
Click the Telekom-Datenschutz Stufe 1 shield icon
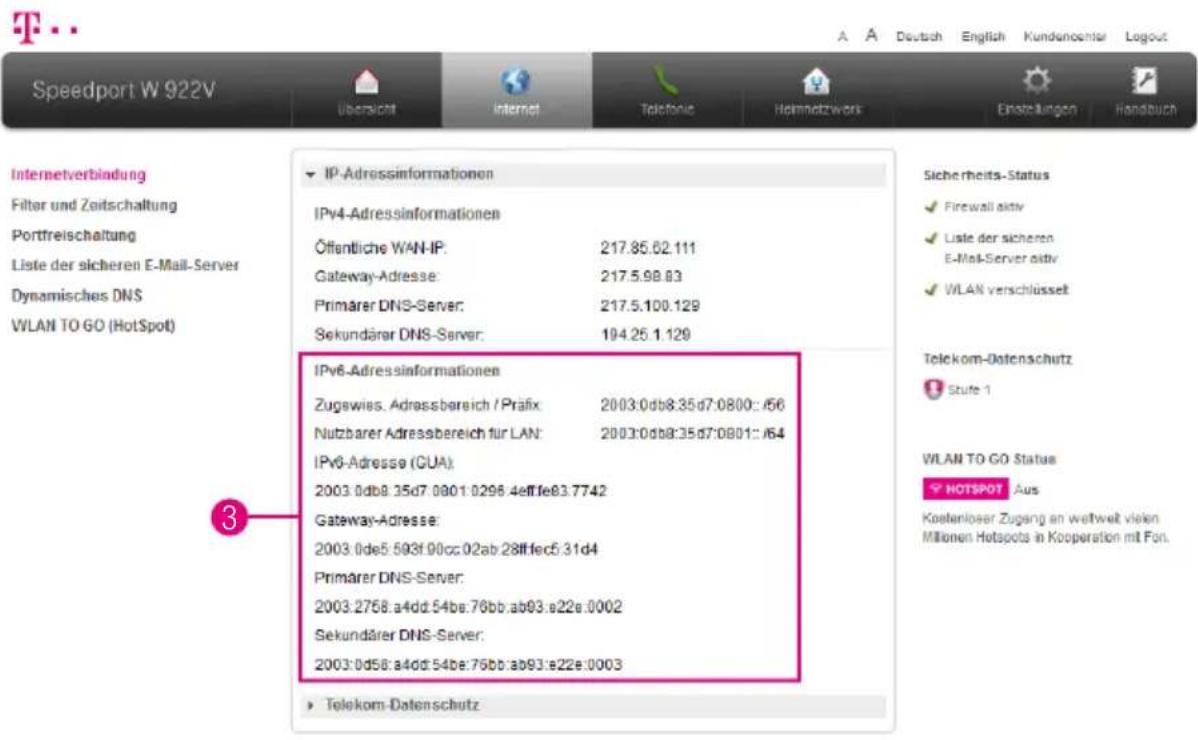933,389
